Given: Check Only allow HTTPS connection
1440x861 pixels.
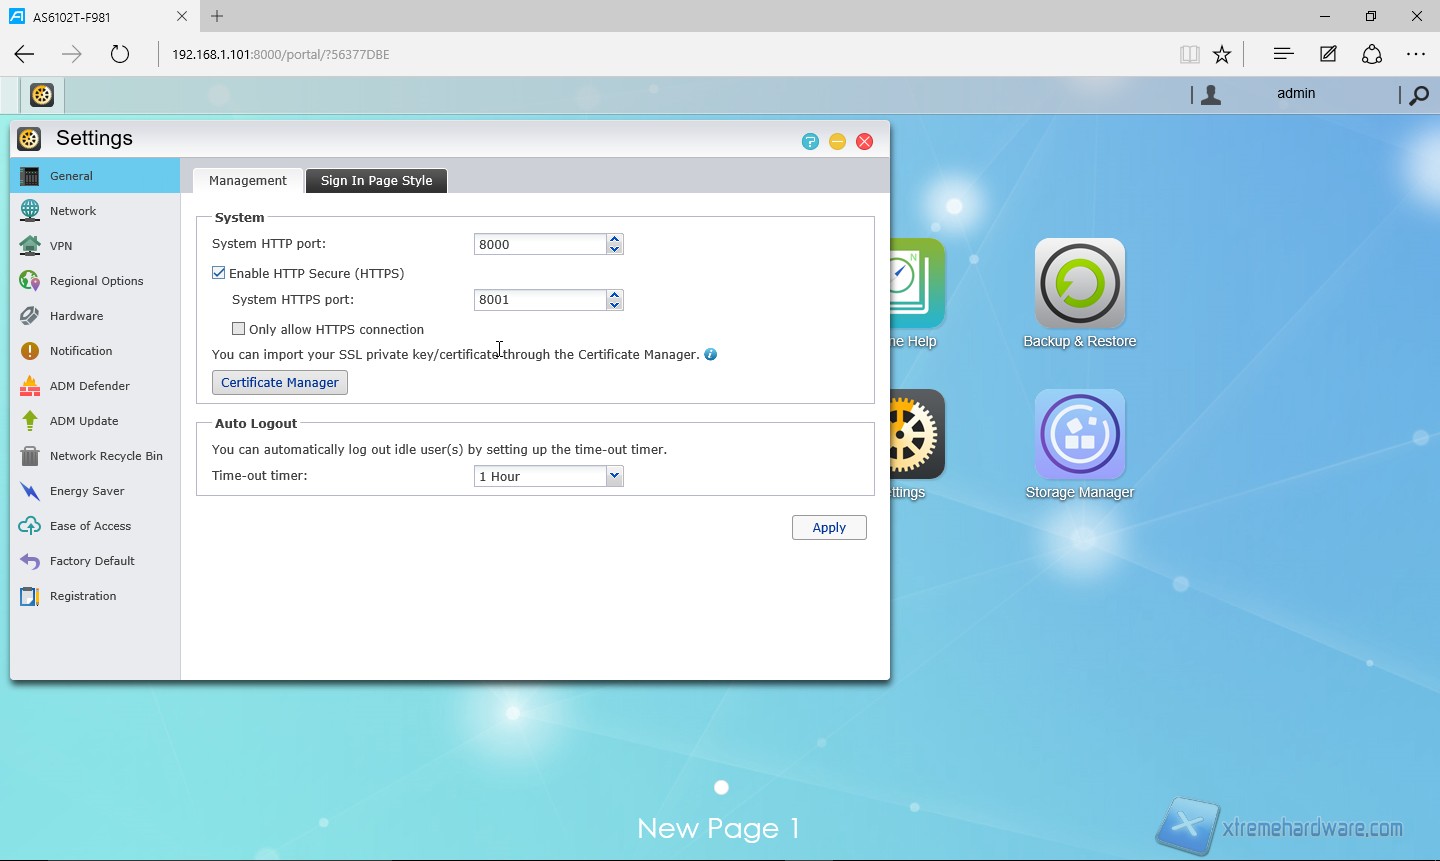Looking at the screenshot, I should pos(239,329).
